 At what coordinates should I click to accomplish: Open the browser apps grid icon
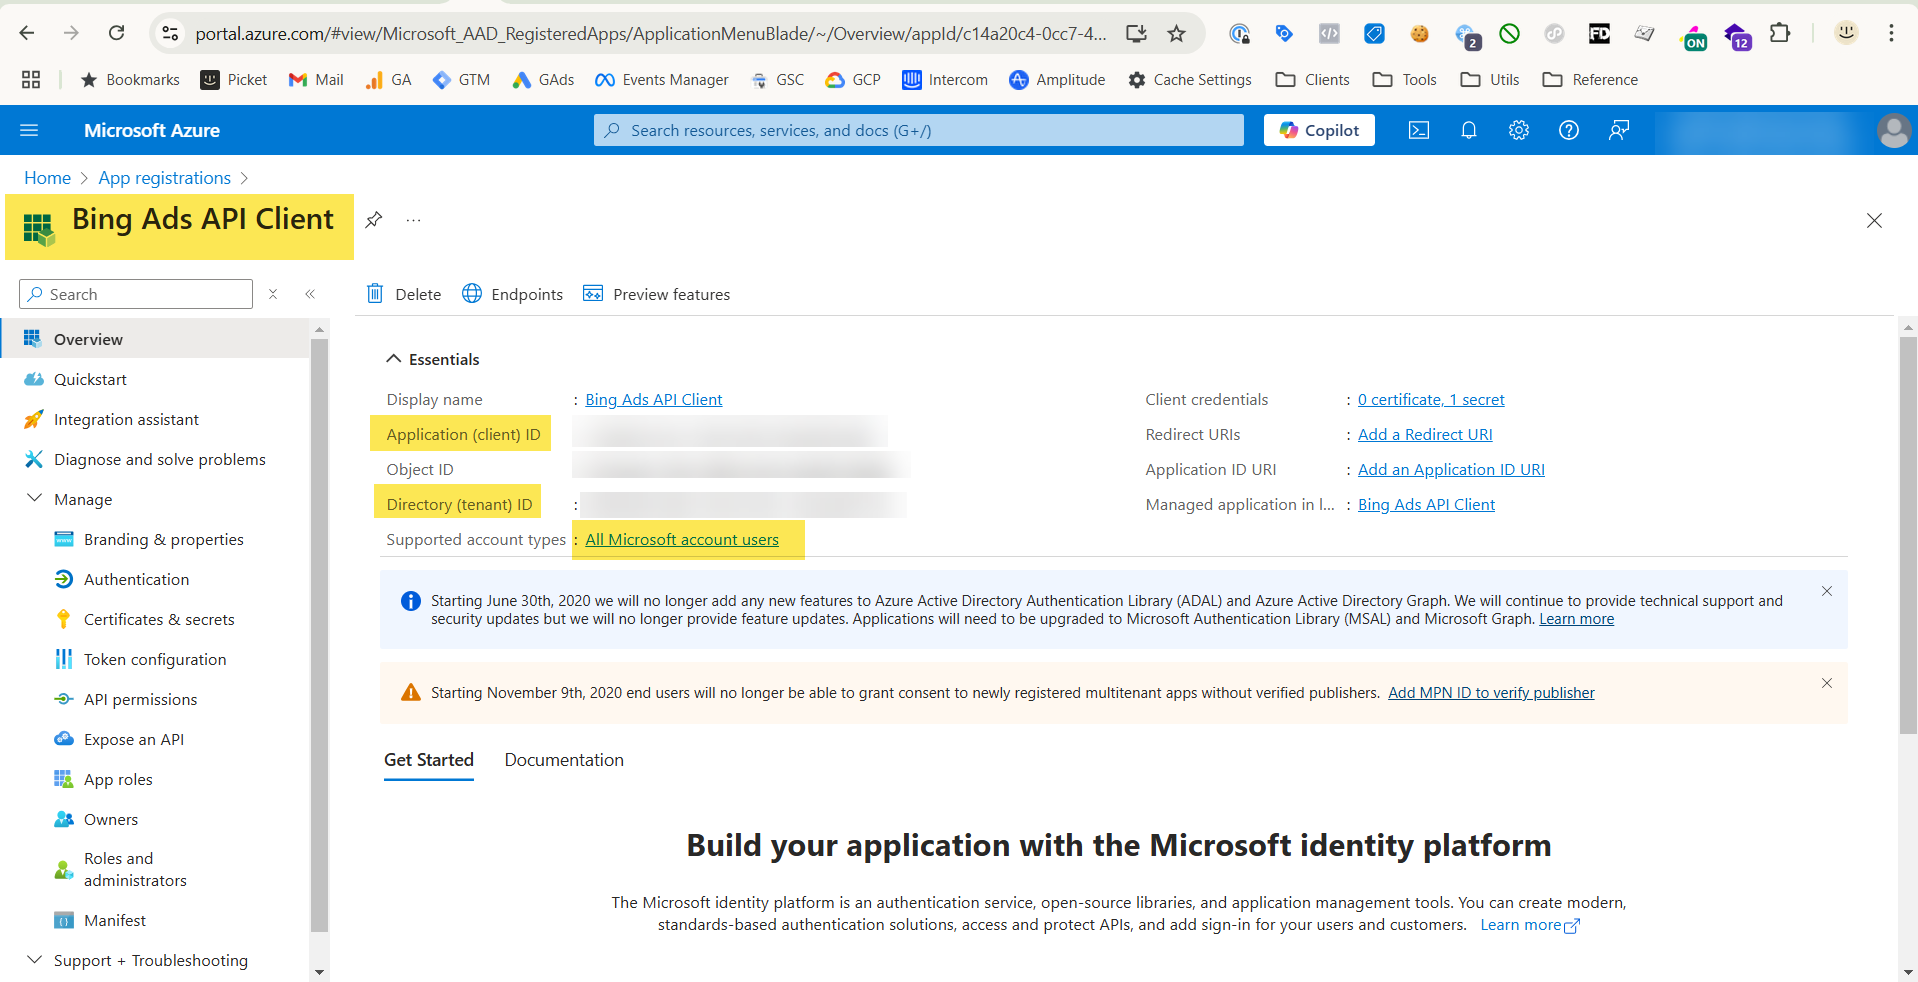tap(31, 80)
